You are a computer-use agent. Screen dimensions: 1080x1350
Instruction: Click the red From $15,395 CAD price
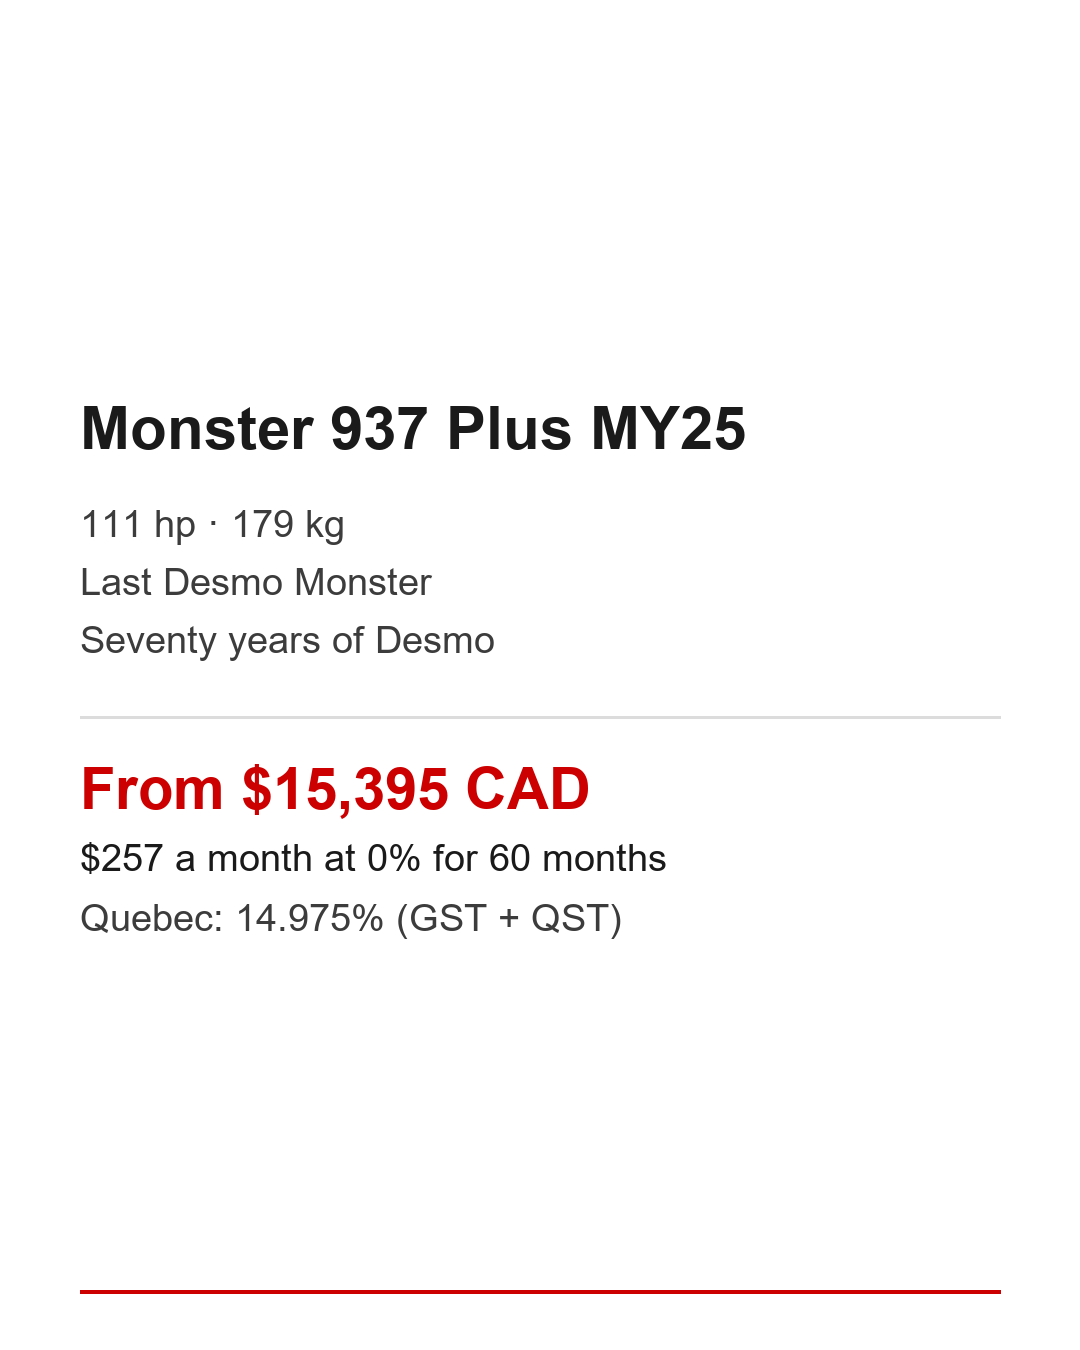click(335, 789)
